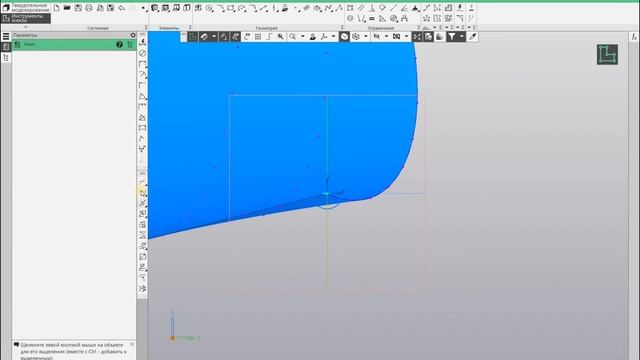Click the highlighted tool in the lower vertical toolbar
Screen dimensions: 640x360
142,192
